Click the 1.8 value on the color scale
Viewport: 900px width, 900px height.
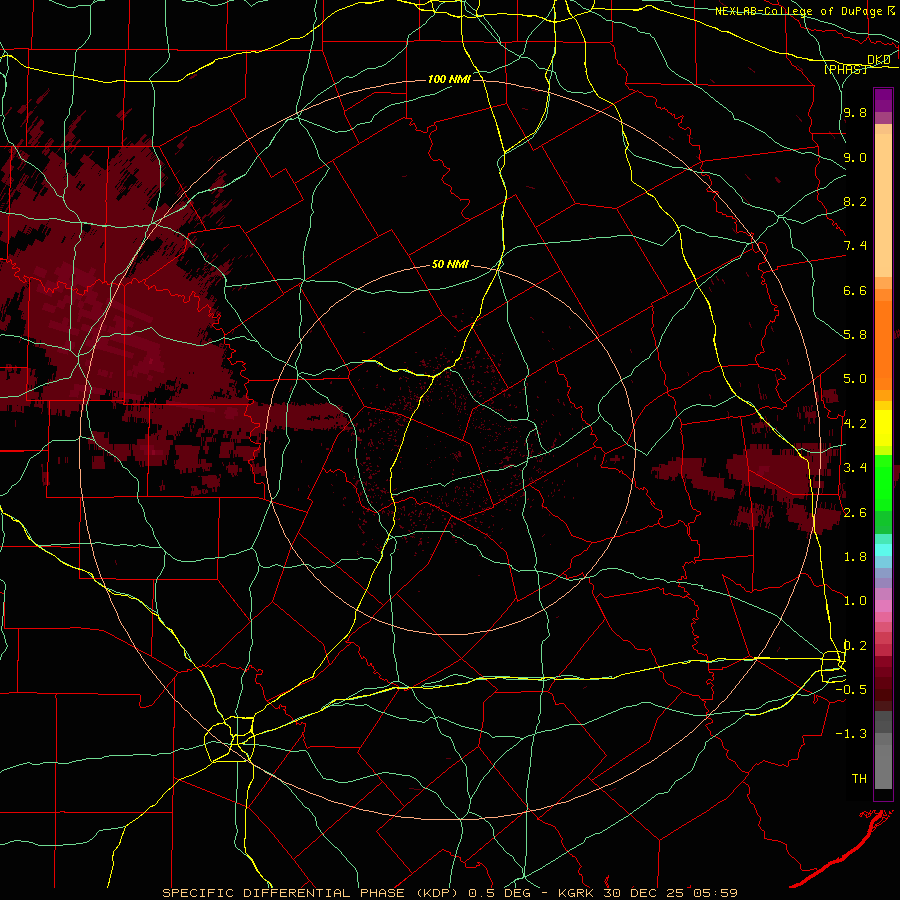[855, 557]
